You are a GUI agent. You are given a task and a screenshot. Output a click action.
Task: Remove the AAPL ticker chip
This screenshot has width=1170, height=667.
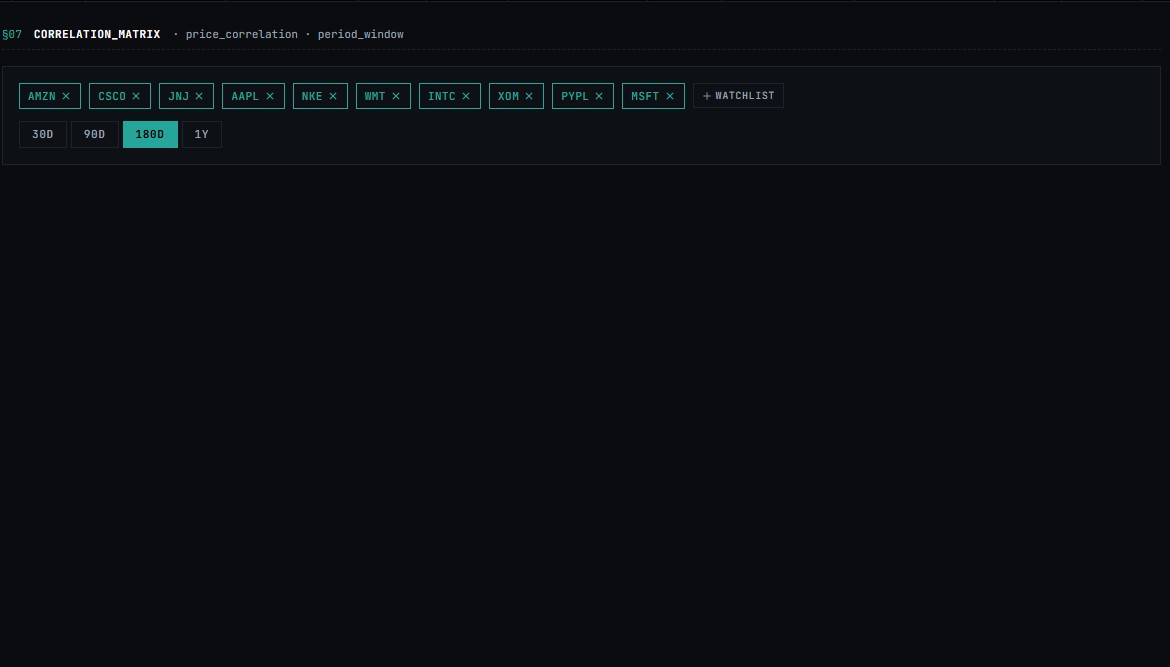pos(270,96)
